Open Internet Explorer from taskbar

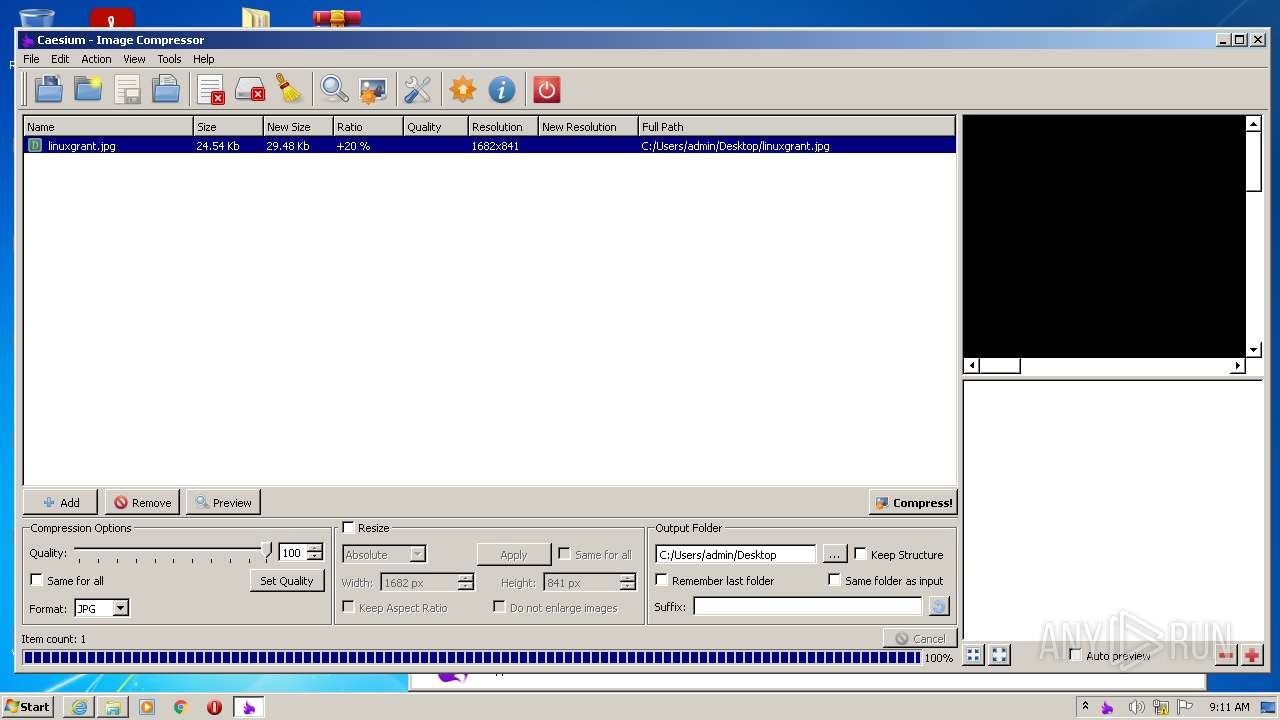79,707
